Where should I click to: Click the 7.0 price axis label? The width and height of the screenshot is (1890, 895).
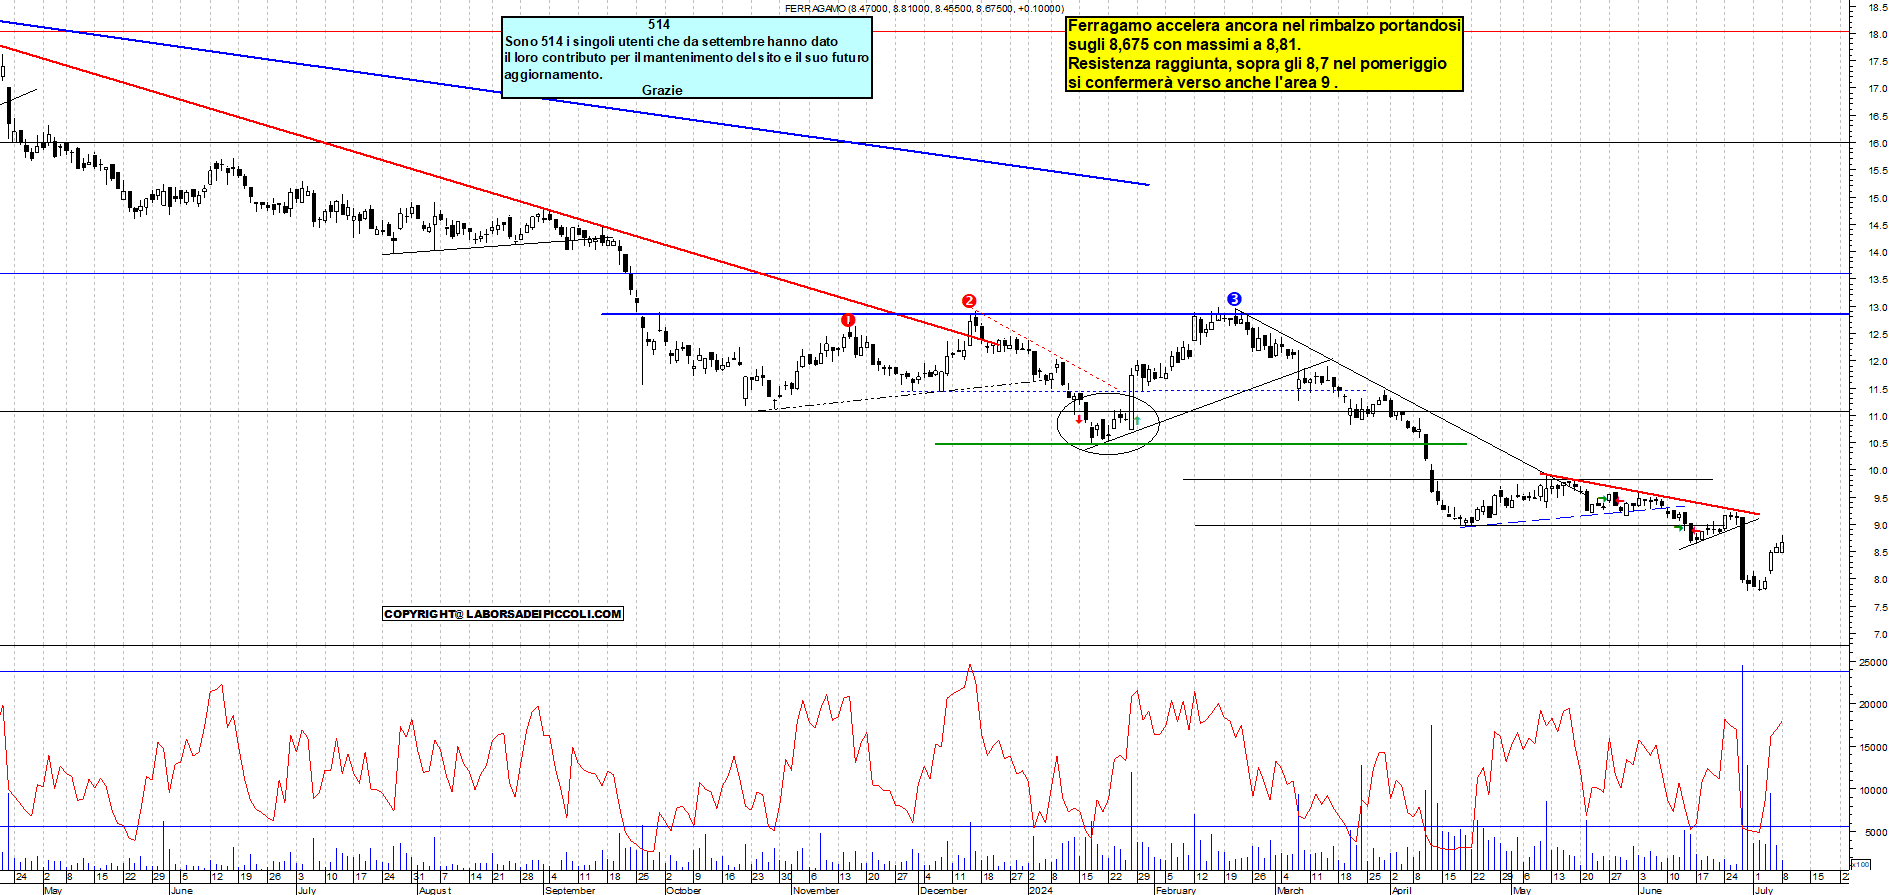tap(1880, 634)
